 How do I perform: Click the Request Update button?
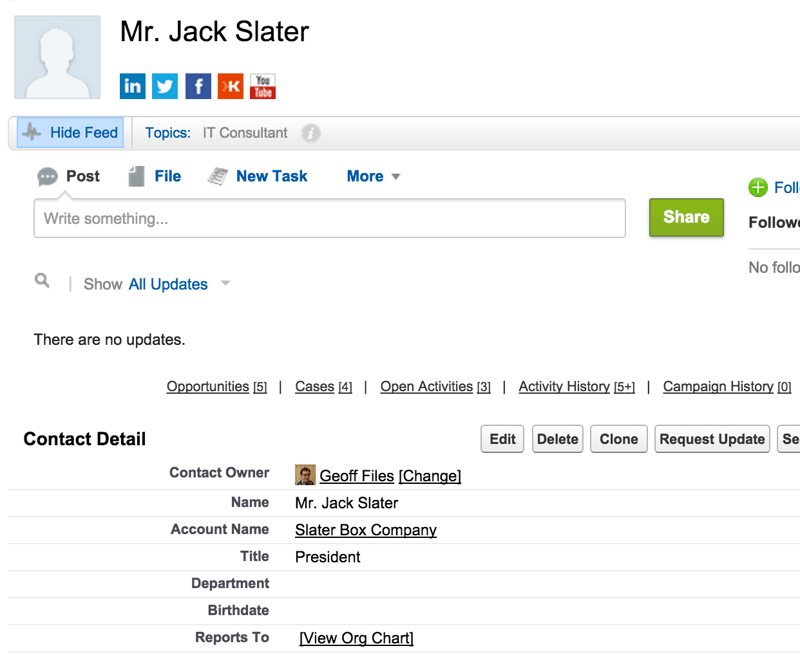click(712, 439)
